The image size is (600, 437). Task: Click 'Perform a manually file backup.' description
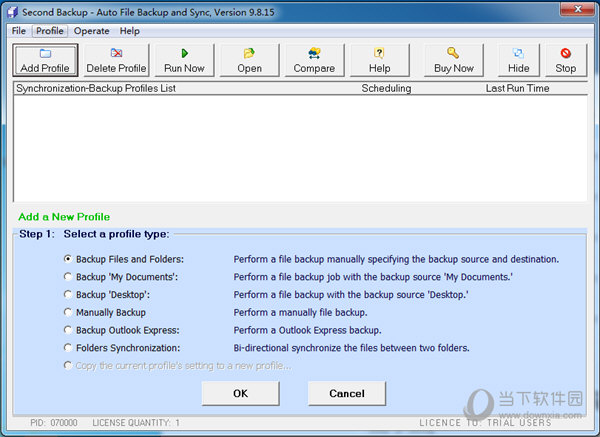300,313
